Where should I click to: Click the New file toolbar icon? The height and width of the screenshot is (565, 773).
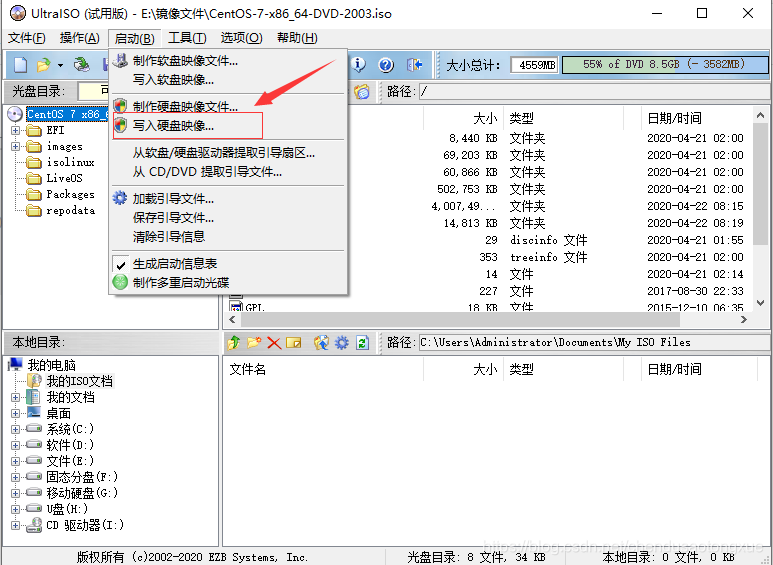coord(21,65)
